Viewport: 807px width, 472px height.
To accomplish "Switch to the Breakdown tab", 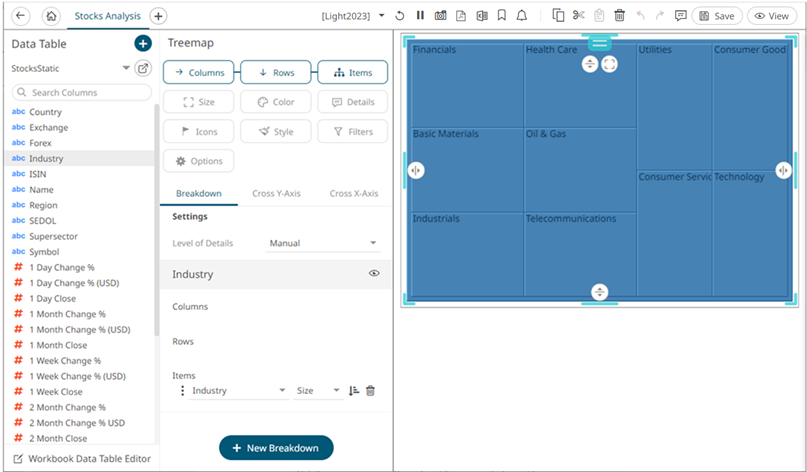I will click(199, 194).
